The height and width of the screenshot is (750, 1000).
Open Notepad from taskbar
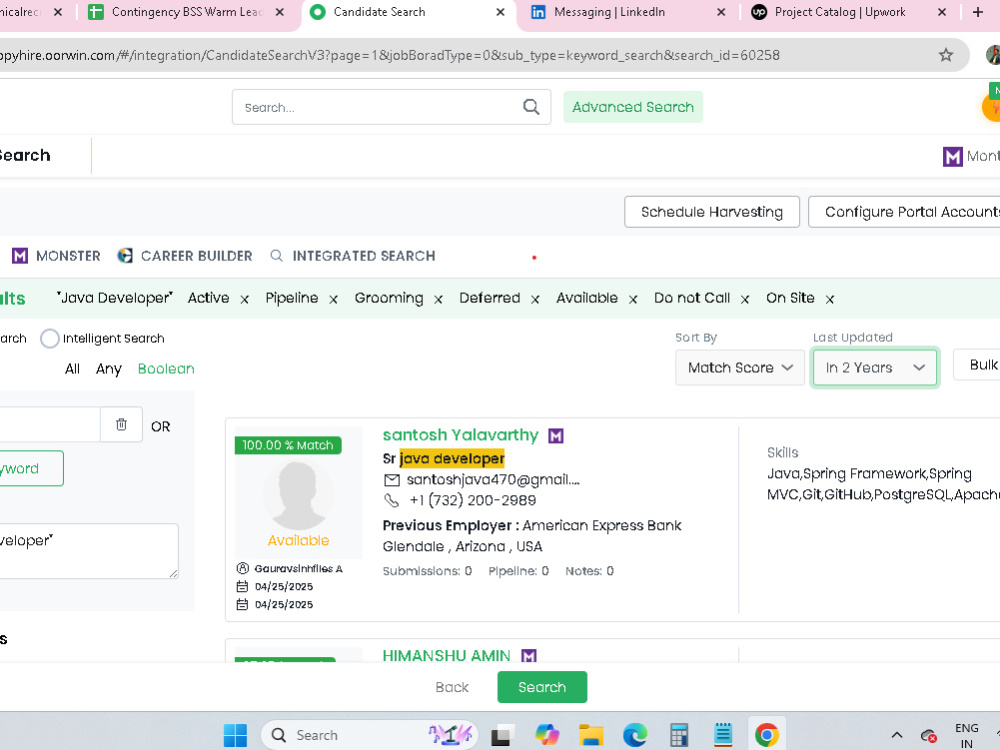723,735
